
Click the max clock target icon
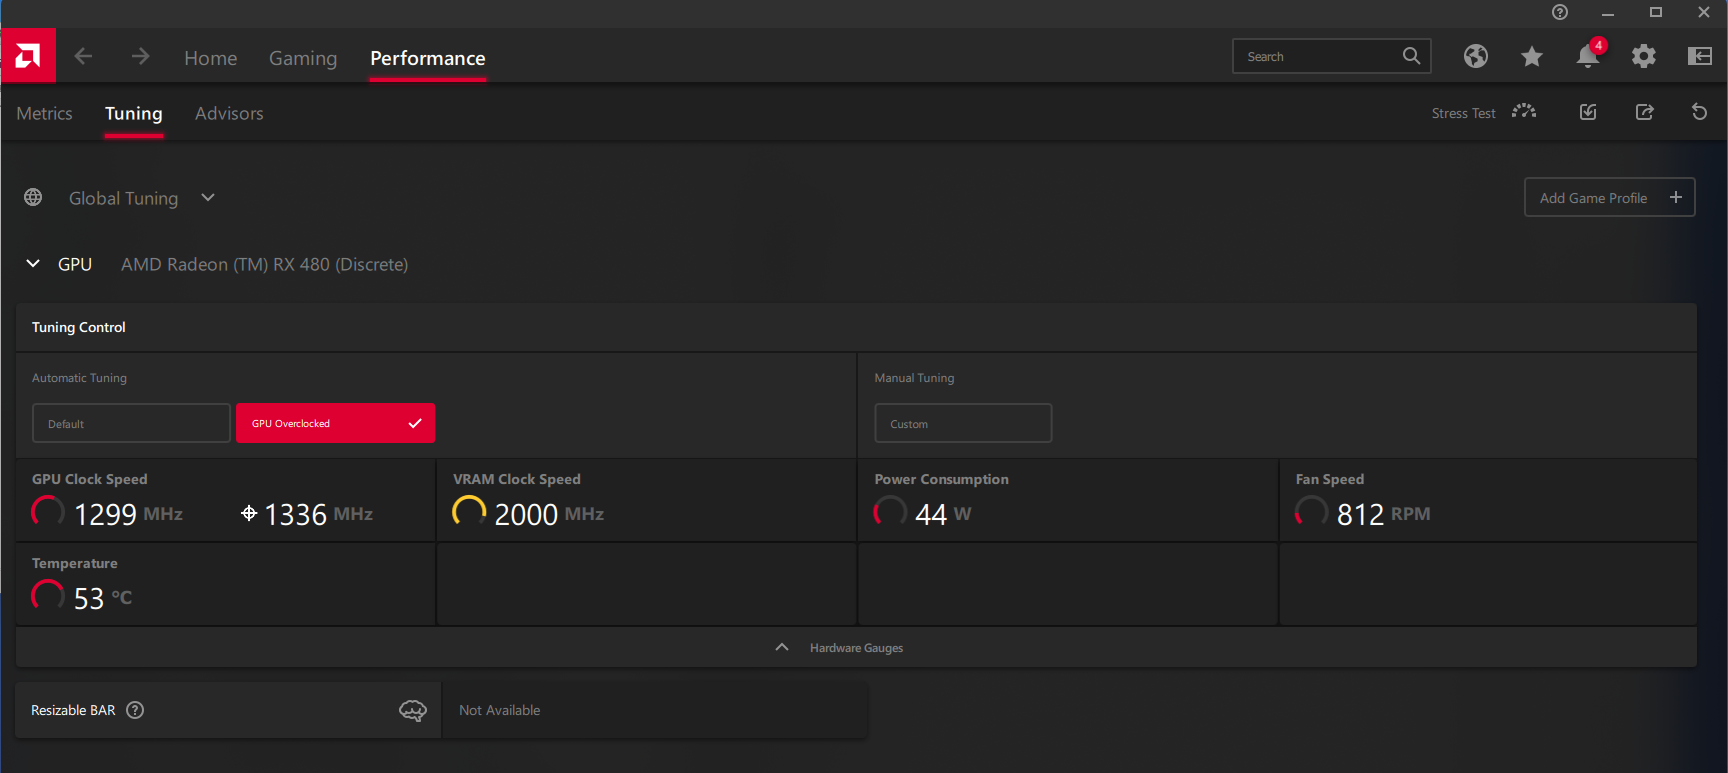(x=249, y=513)
